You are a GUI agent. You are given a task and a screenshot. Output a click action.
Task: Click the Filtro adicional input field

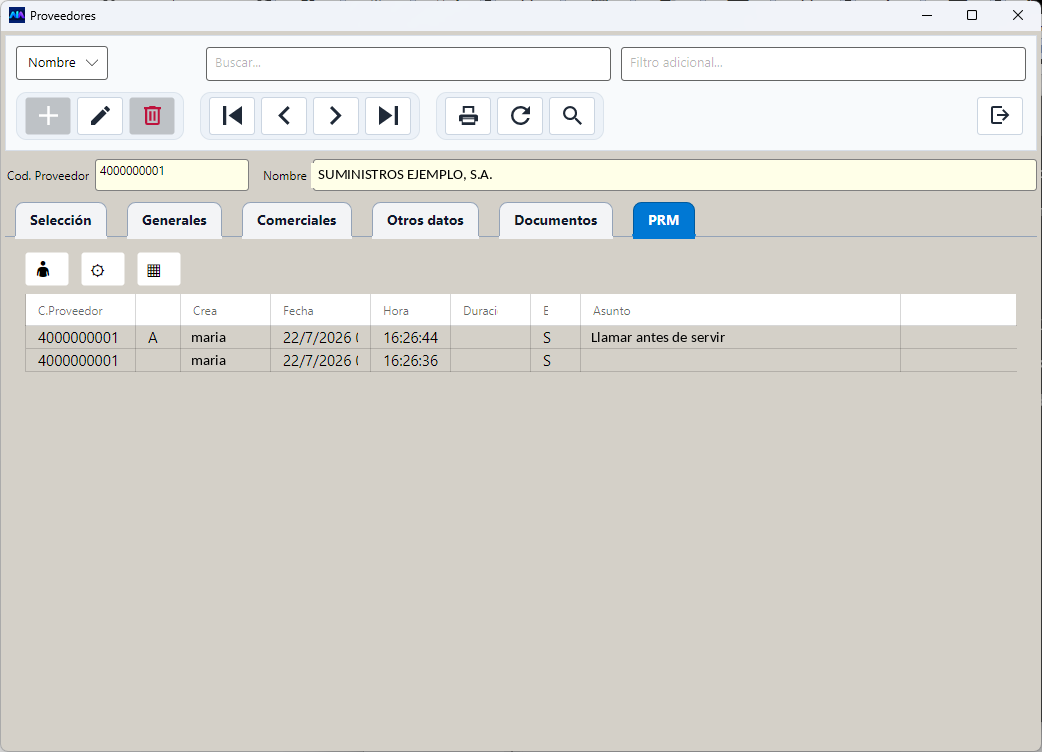point(823,64)
